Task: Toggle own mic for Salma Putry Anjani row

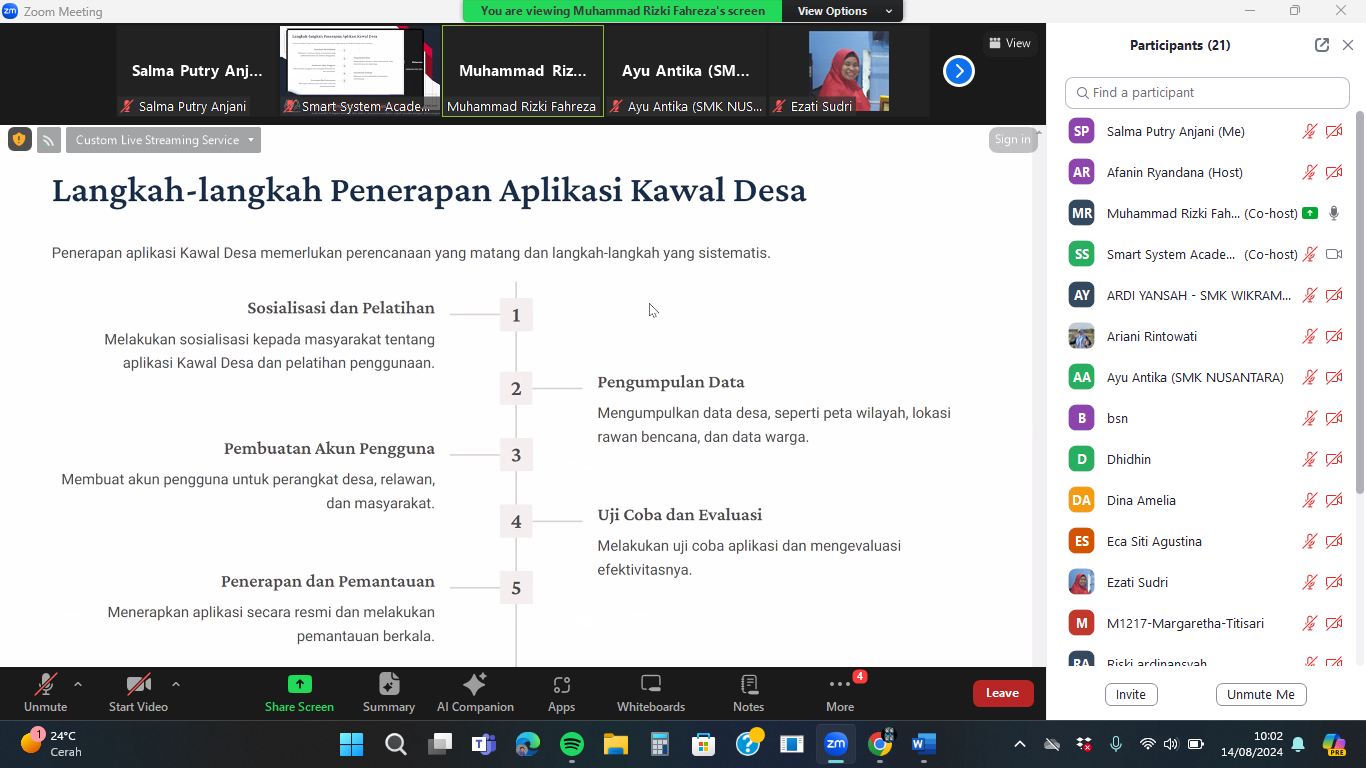Action: (x=1310, y=131)
